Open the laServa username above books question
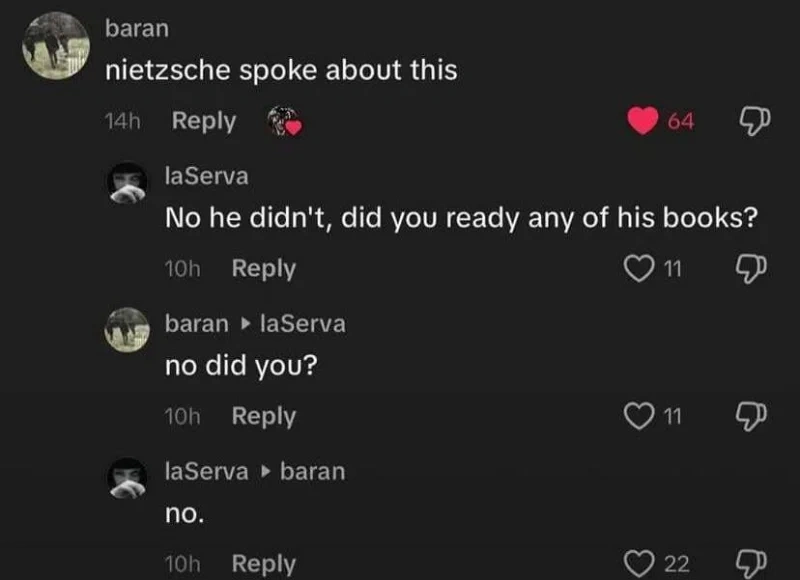Screen dimensions: 800x580 pos(206,176)
